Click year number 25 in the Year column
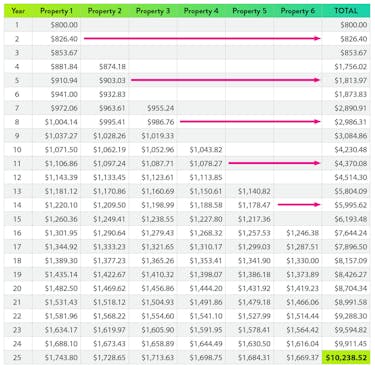This screenshot has width=375, height=369. point(17,358)
